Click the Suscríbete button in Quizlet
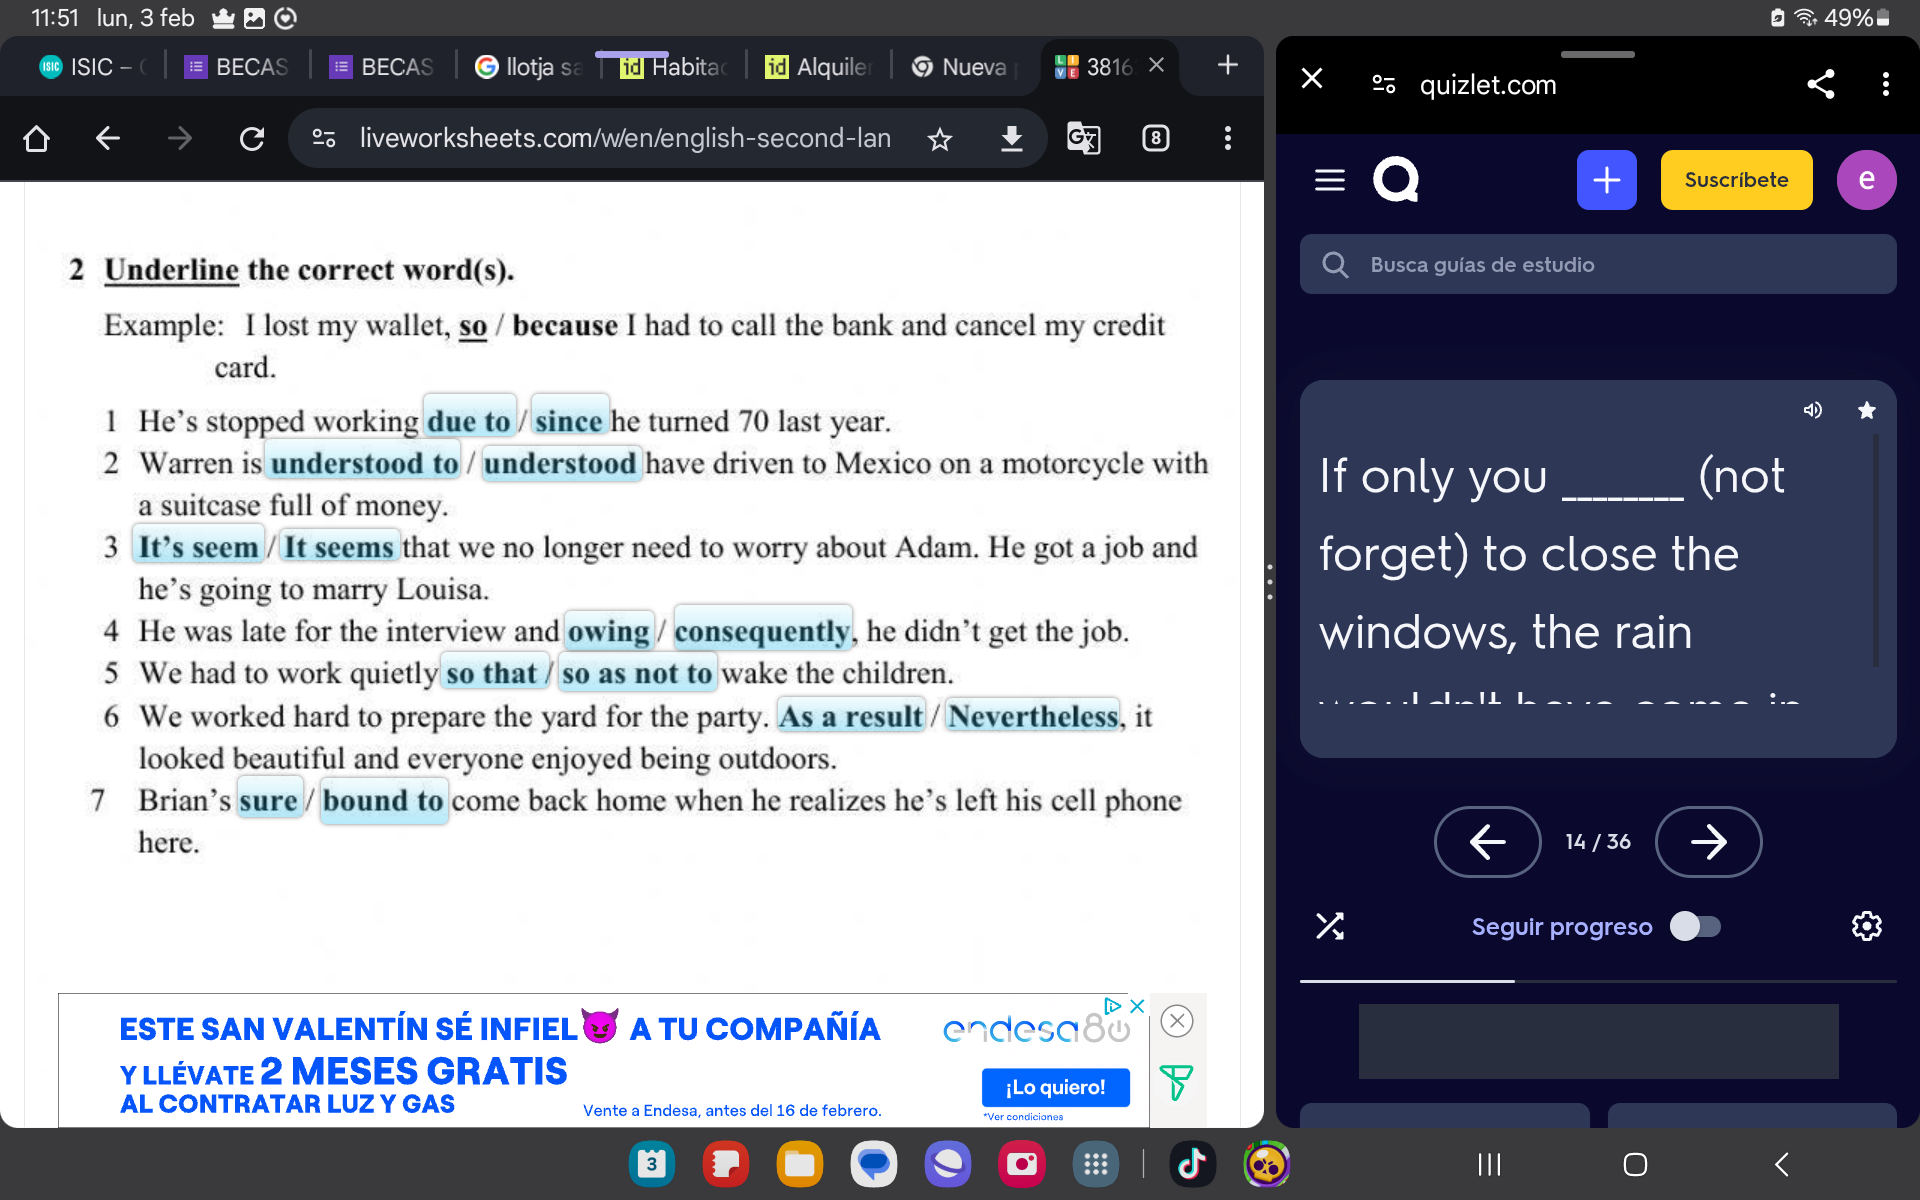The width and height of the screenshot is (1920, 1200). (1735, 180)
